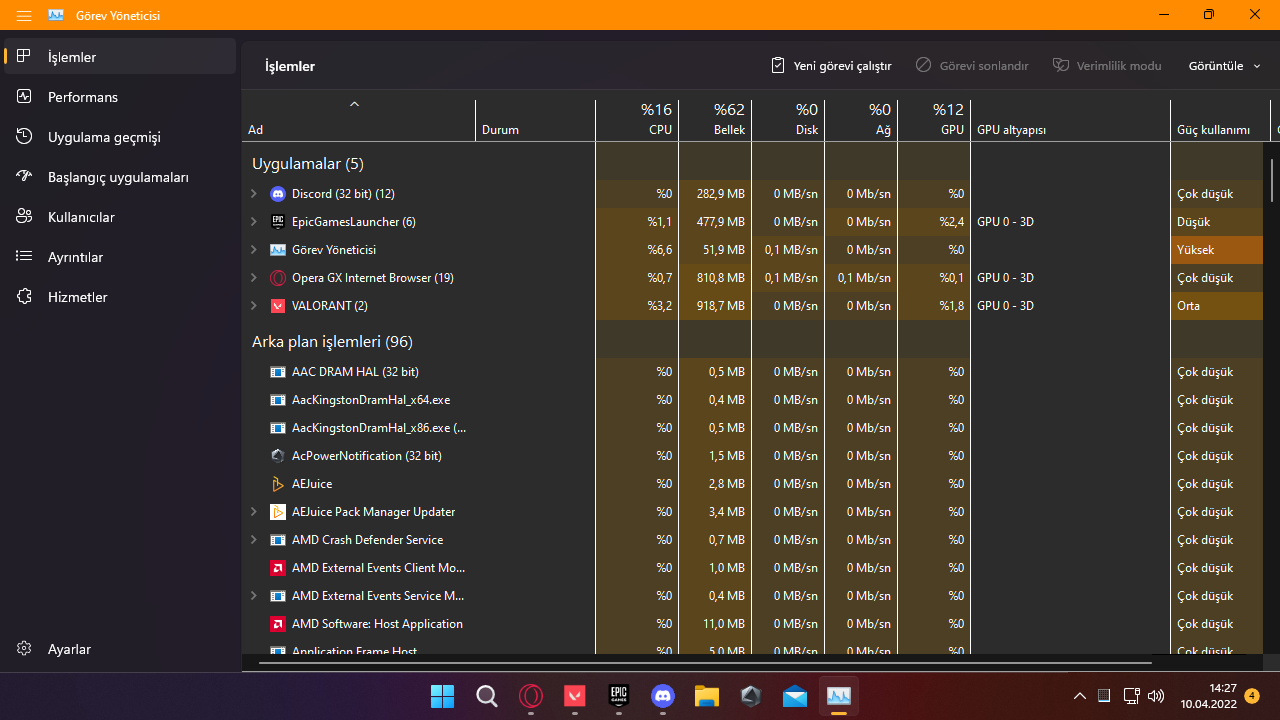Viewport: 1280px width, 720px height.
Task: Expand the Discord (32 bit) process group
Action: click(x=254, y=194)
